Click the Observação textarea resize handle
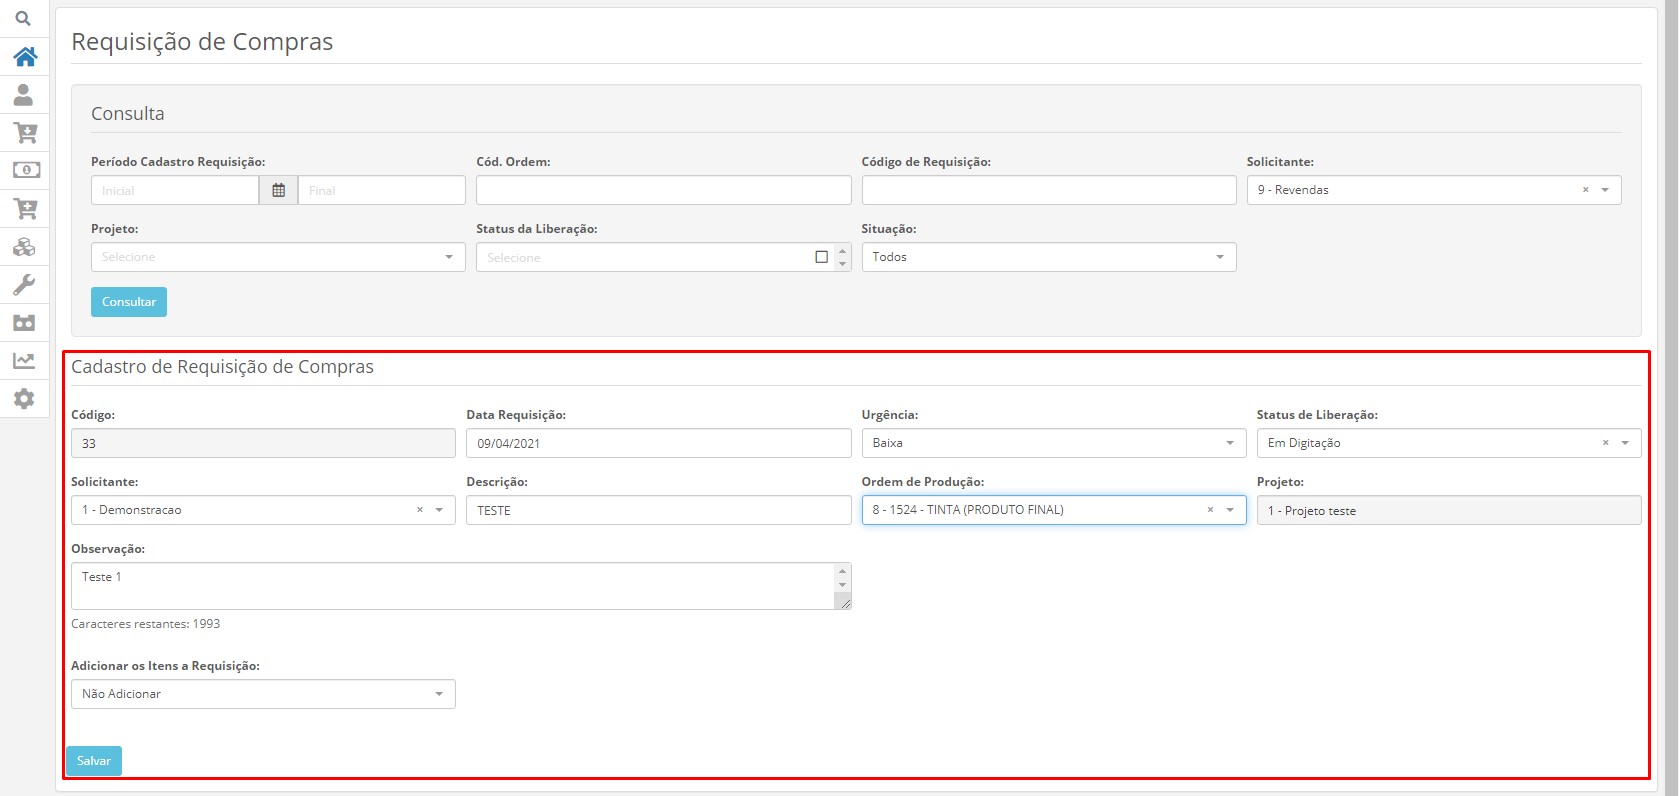The height and width of the screenshot is (796, 1679). click(844, 602)
